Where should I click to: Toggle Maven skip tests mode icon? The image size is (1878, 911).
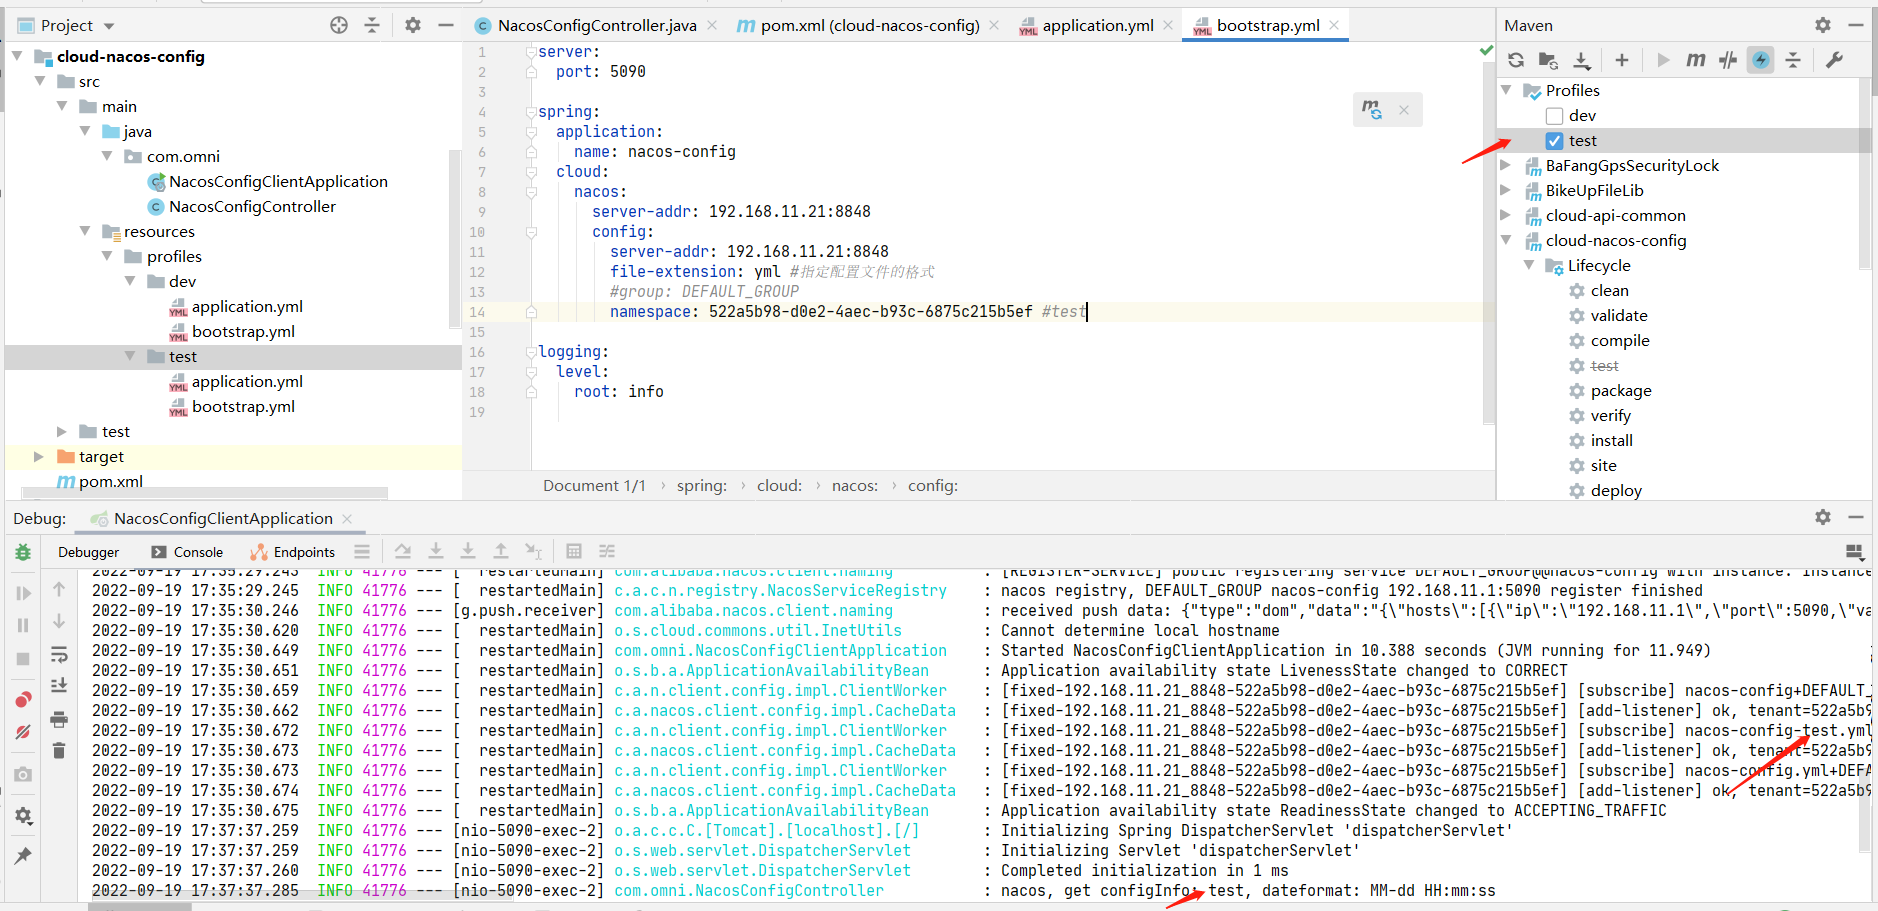pos(1728,60)
